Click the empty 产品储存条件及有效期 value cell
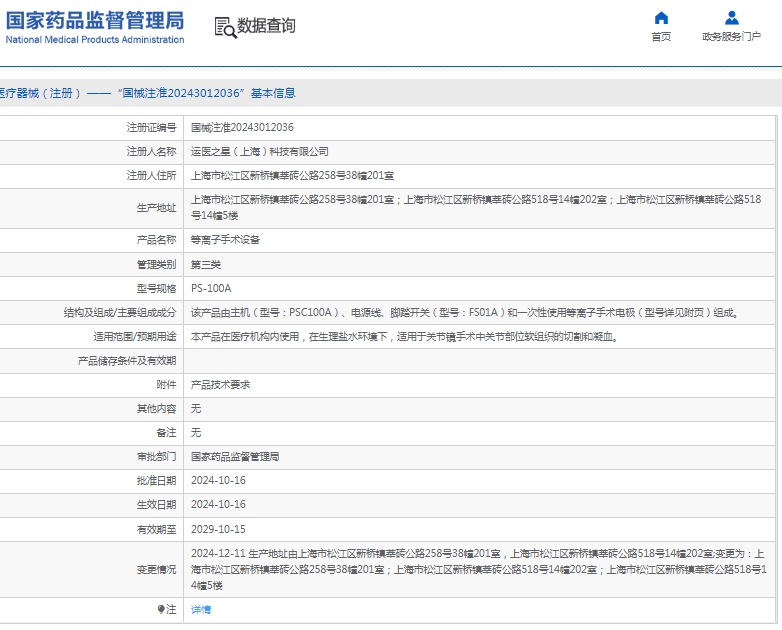Screen dimensions: 782x630 480,361
